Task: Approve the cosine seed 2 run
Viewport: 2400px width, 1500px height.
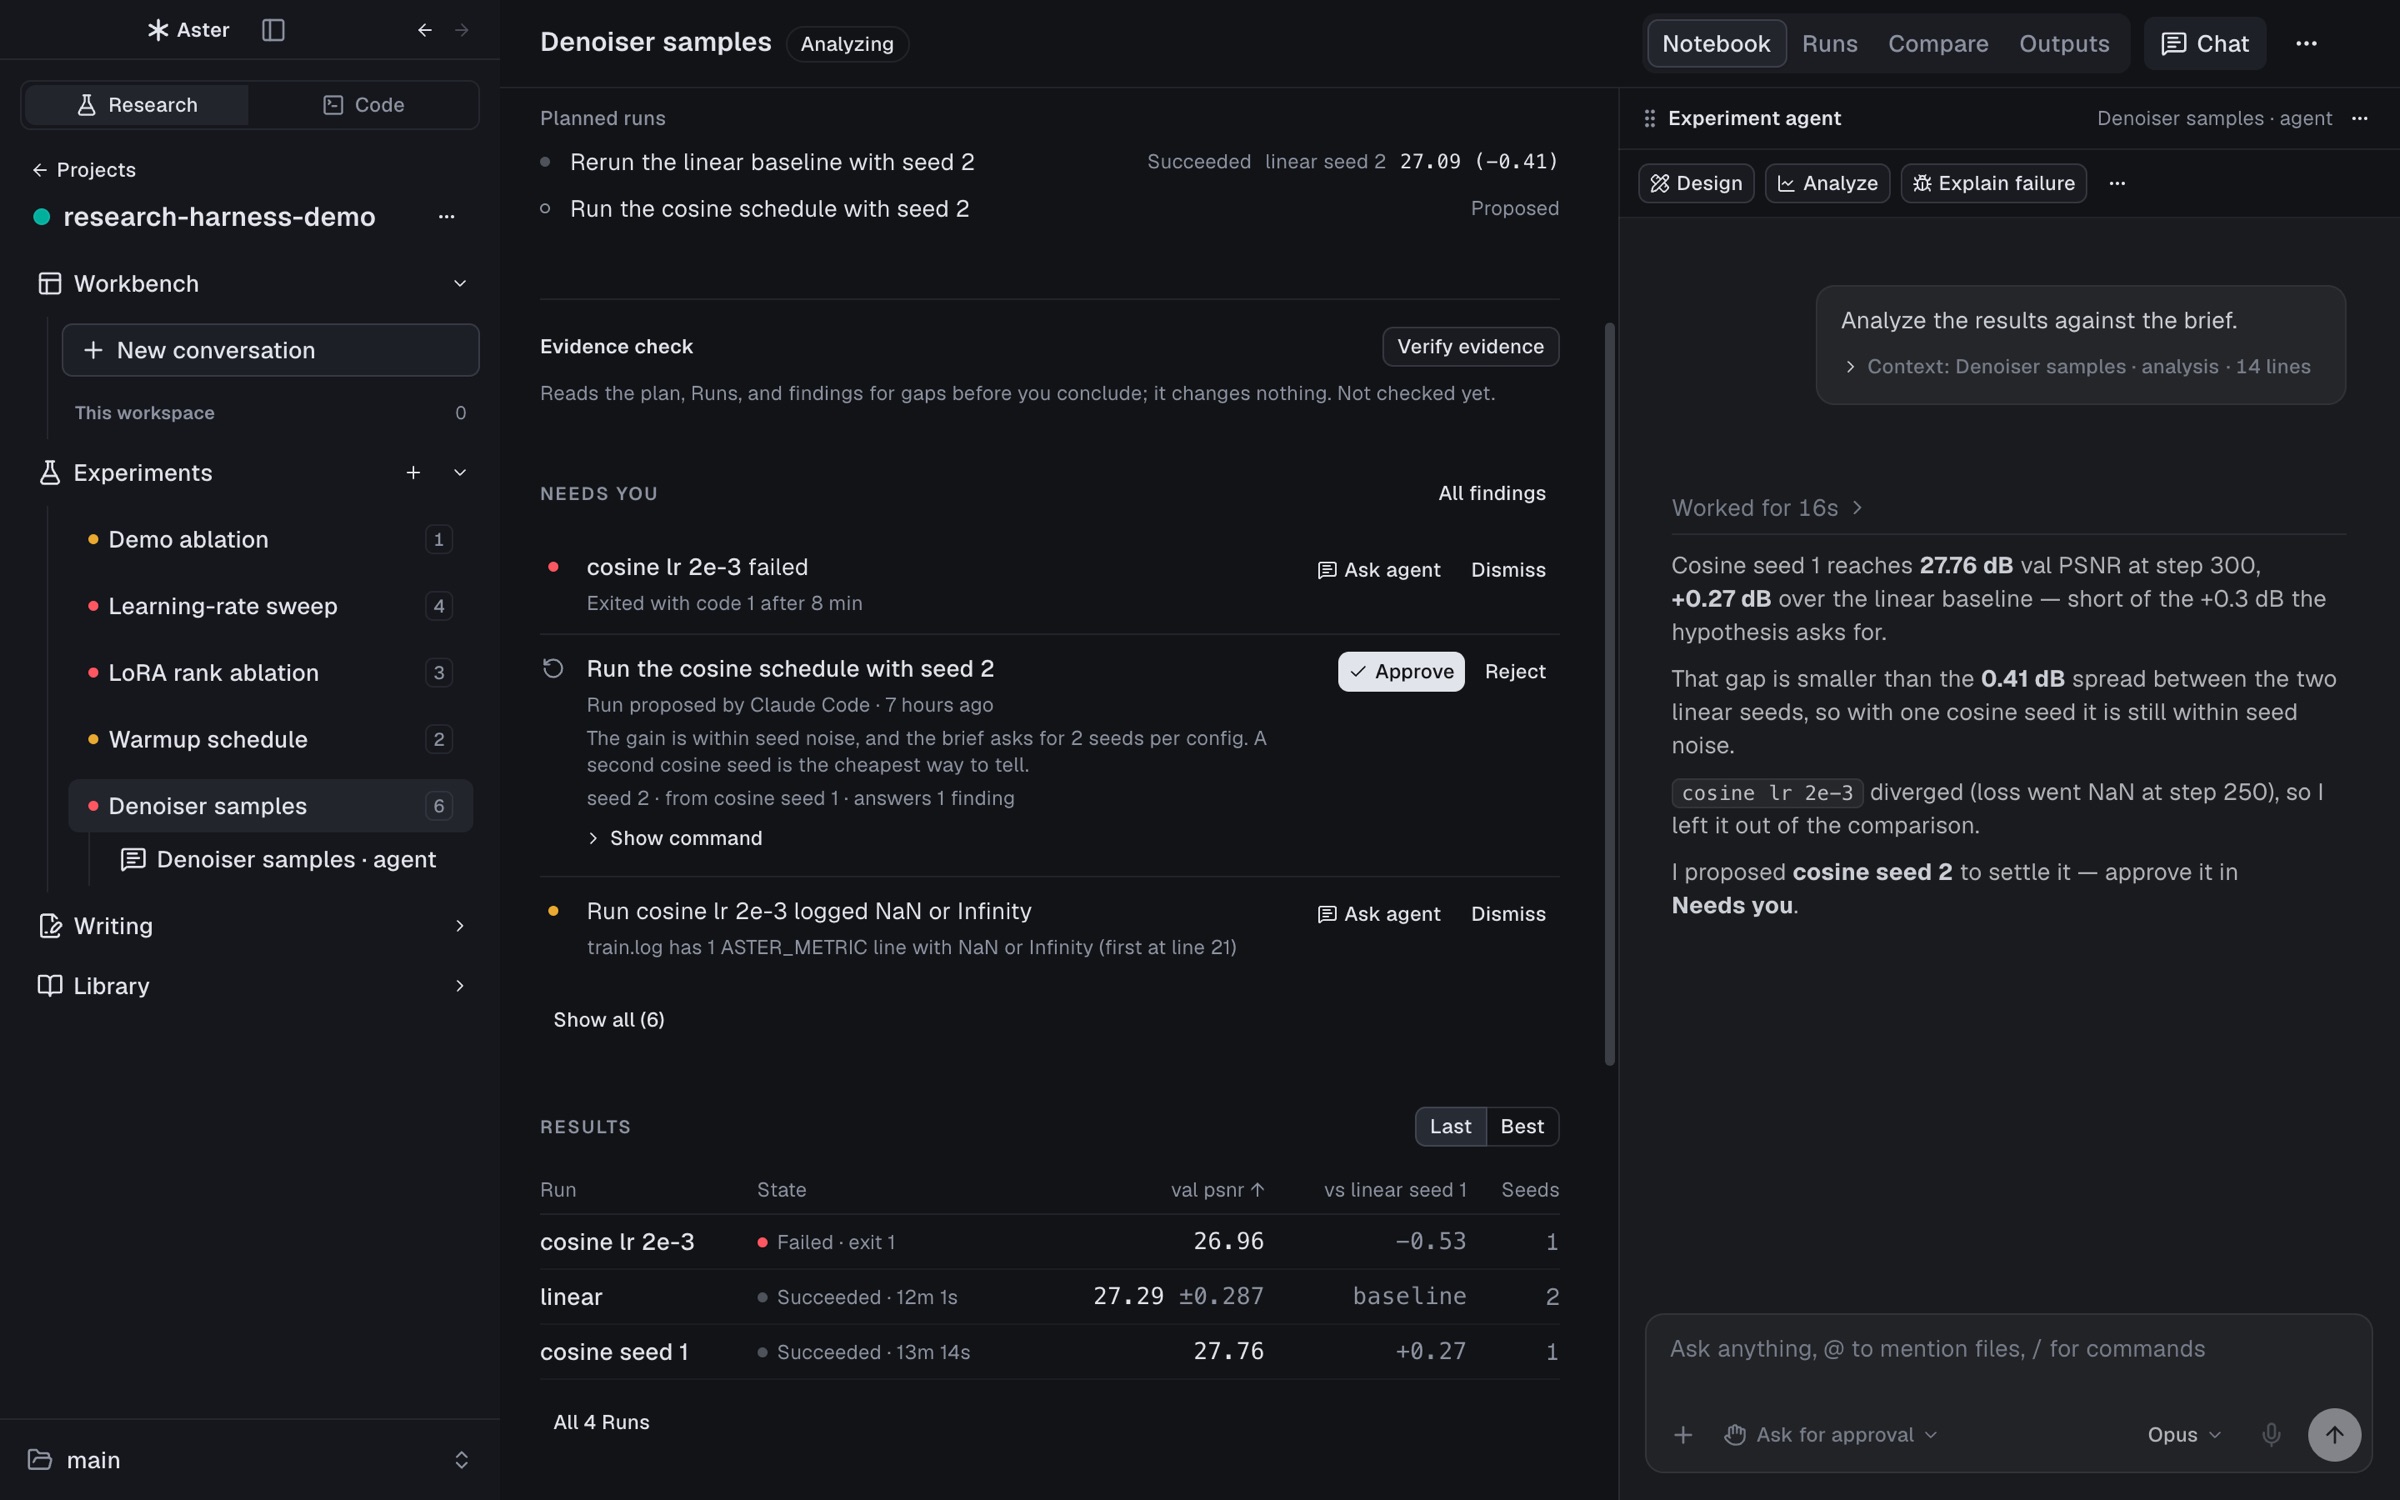Action: pos(1401,672)
